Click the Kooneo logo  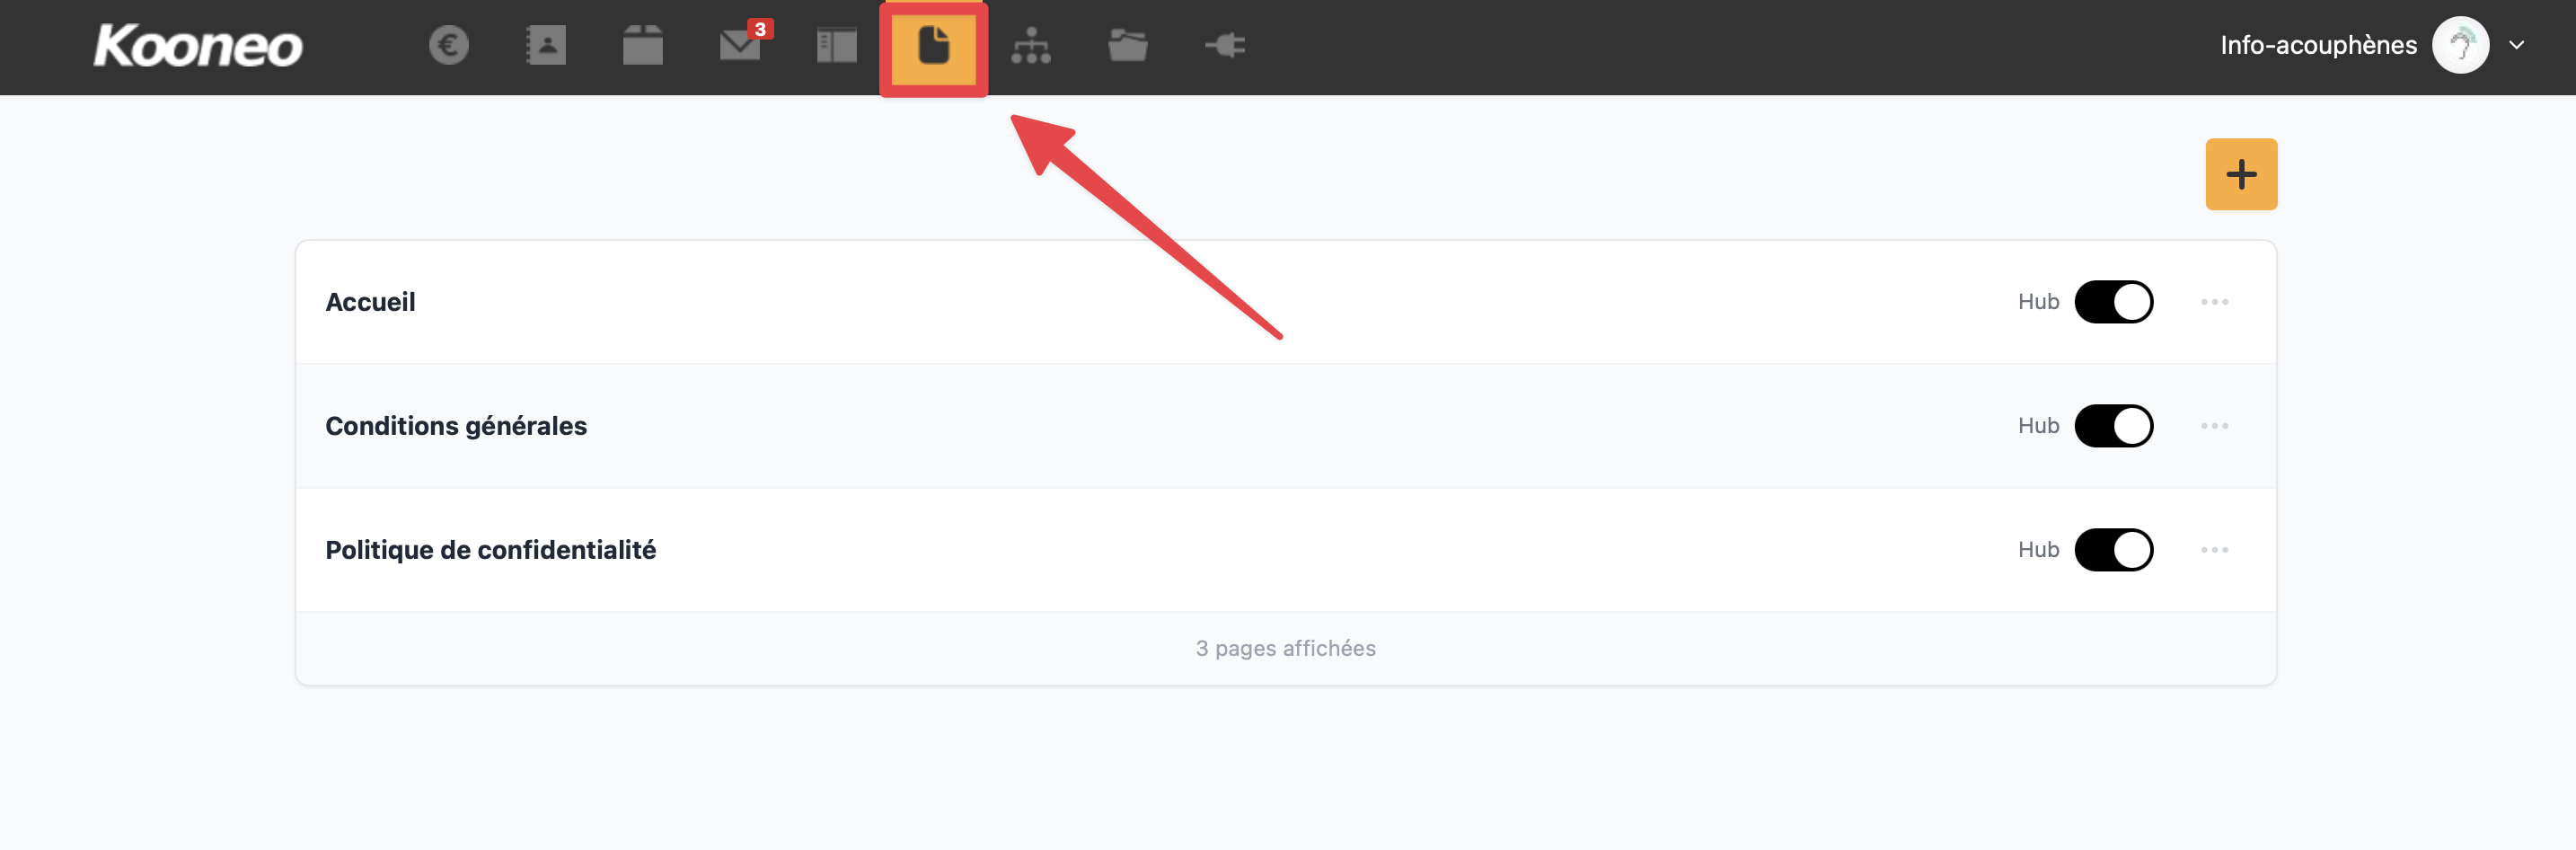pyautogui.click(x=198, y=46)
